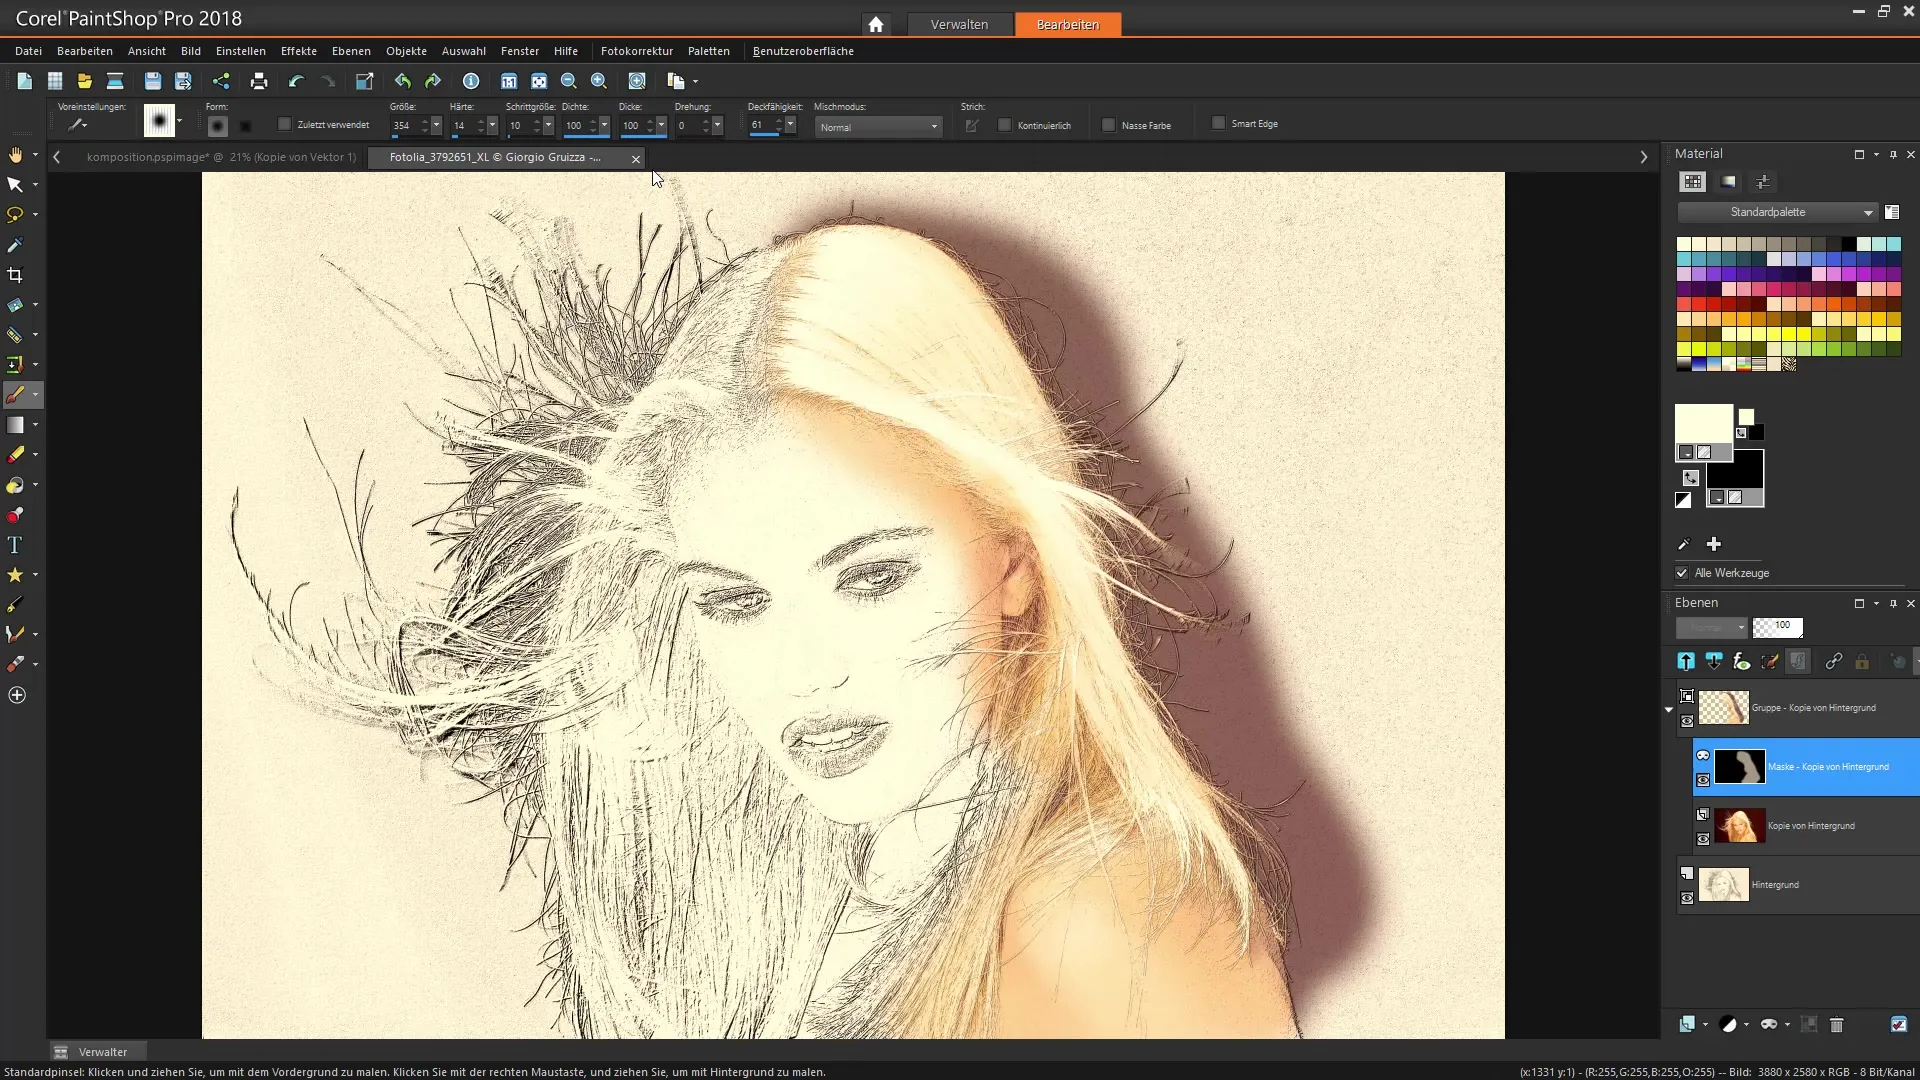The width and height of the screenshot is (1920, 1080).
Task: Click the Share icon
Action: coord(221,81)
